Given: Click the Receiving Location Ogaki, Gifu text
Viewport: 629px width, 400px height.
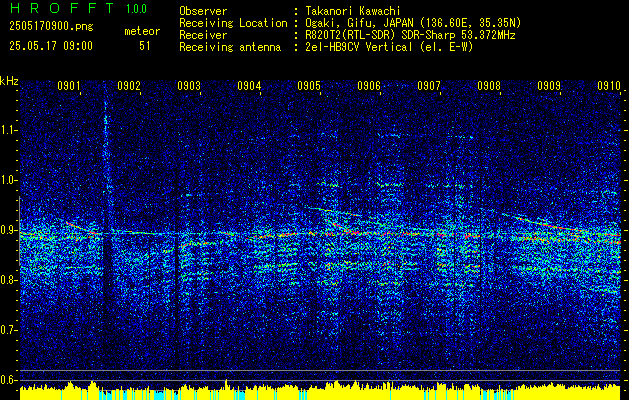Looking at the screenshot, I should pyautogui.click(x=413, y=23).
